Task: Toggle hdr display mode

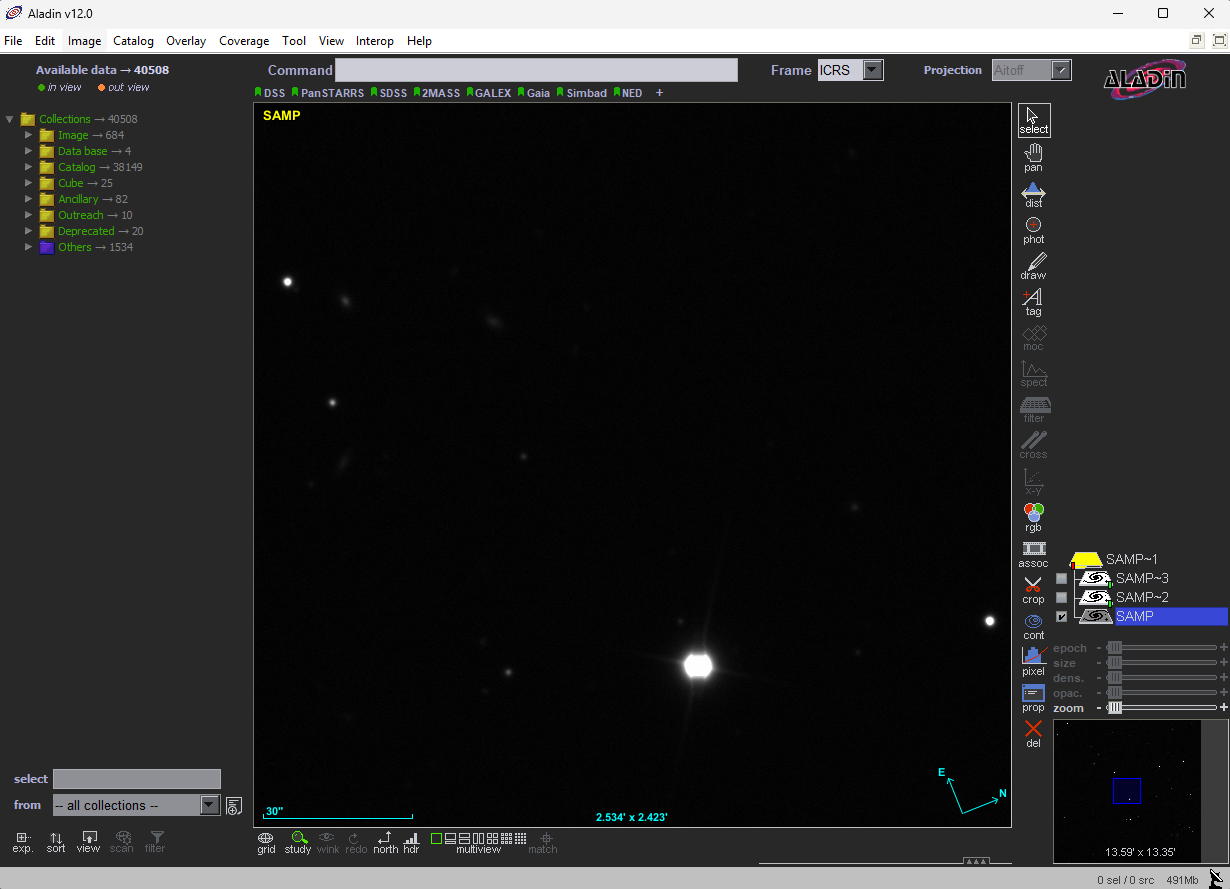Action: 412,842
